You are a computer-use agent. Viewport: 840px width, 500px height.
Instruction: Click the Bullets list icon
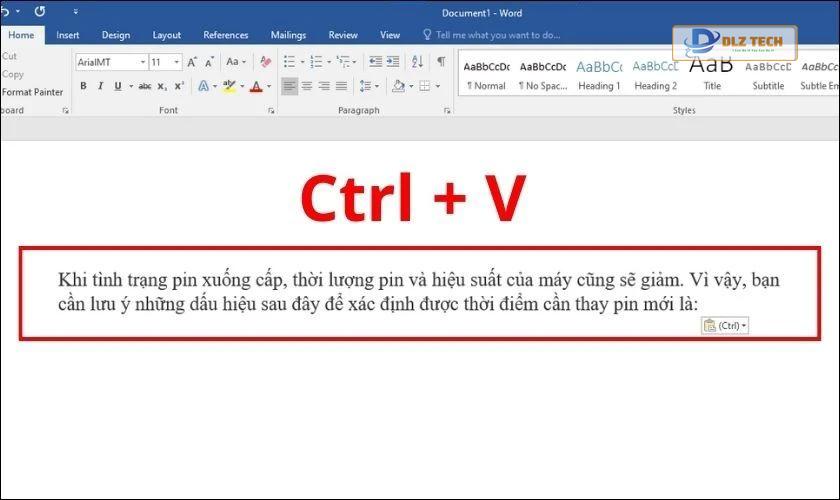pos(289,62)
